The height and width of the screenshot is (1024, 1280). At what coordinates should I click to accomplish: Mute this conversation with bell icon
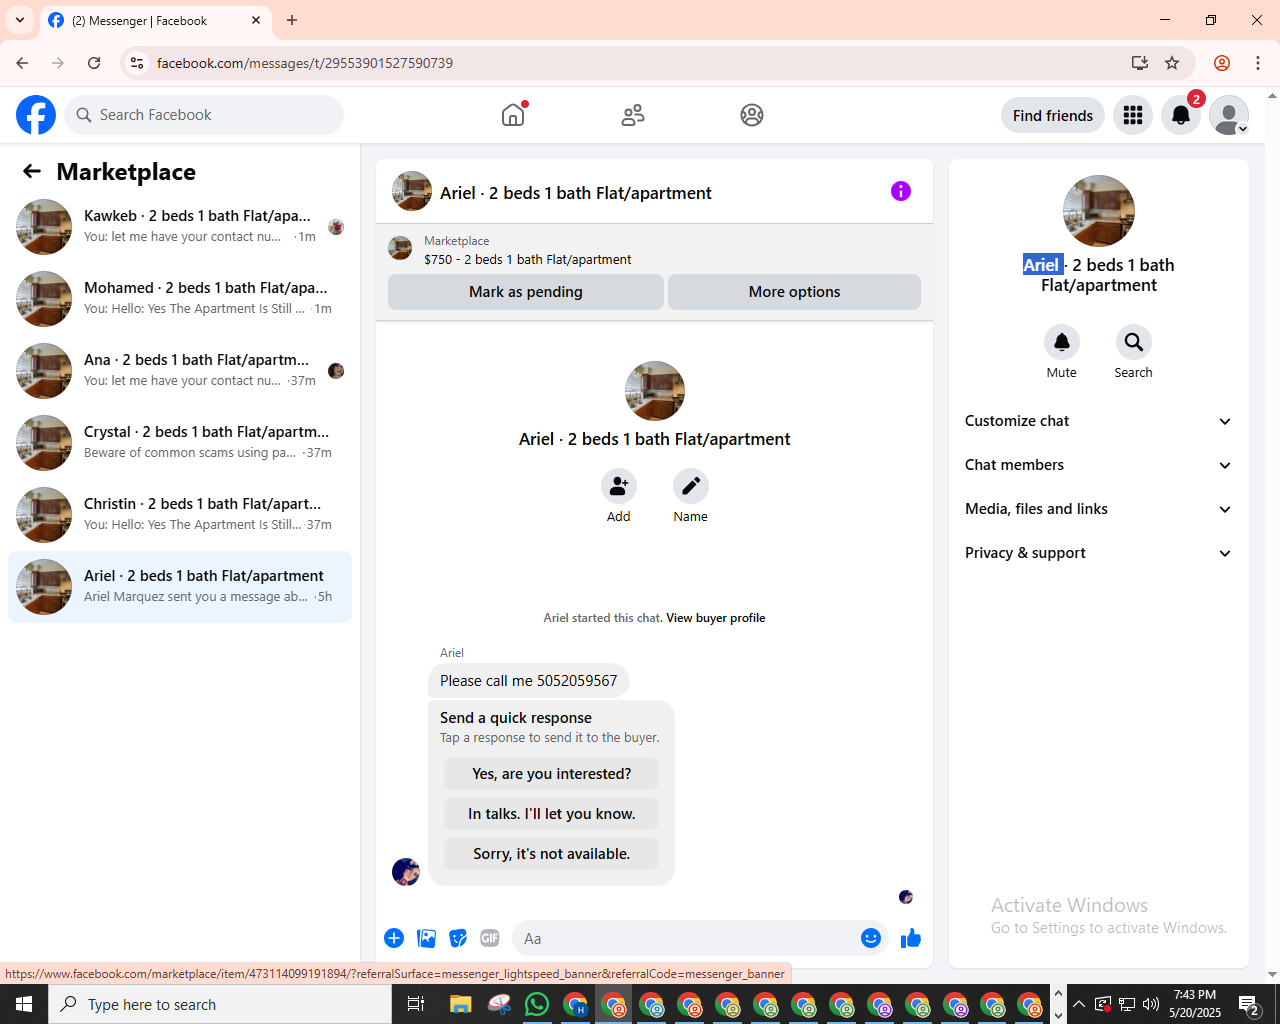tap(1062, 342)
